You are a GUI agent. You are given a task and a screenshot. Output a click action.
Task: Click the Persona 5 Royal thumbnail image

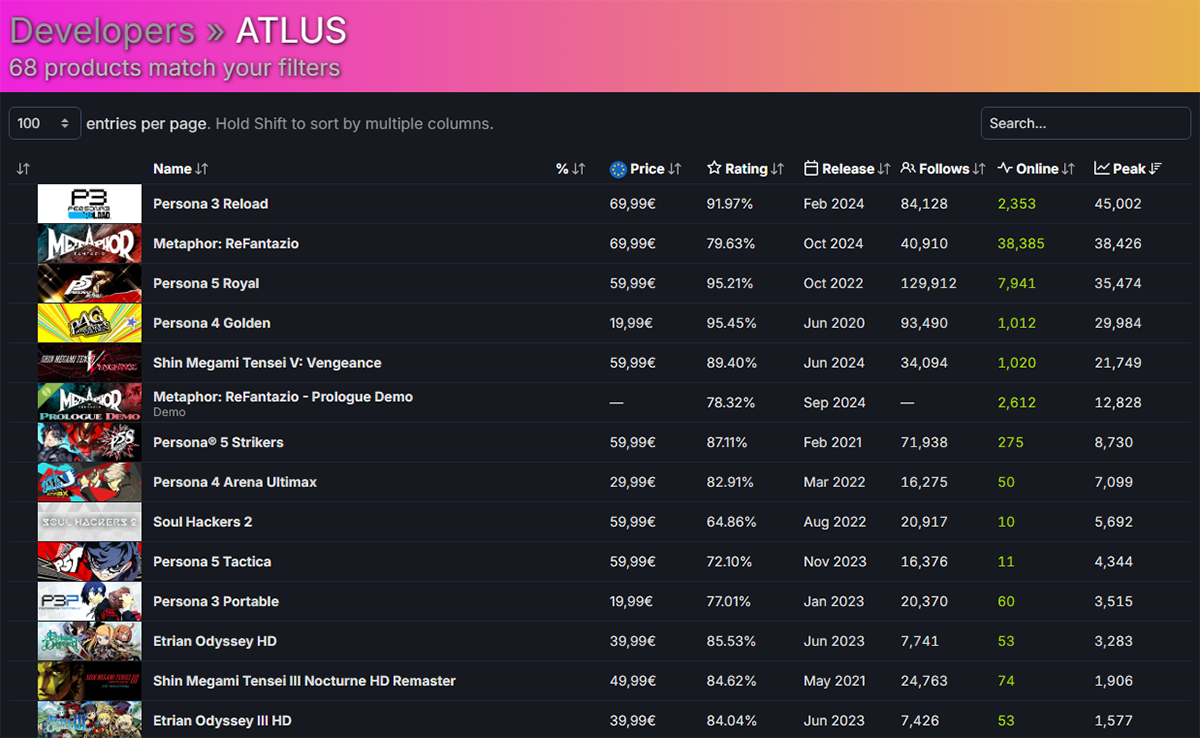tap(89, 283)
